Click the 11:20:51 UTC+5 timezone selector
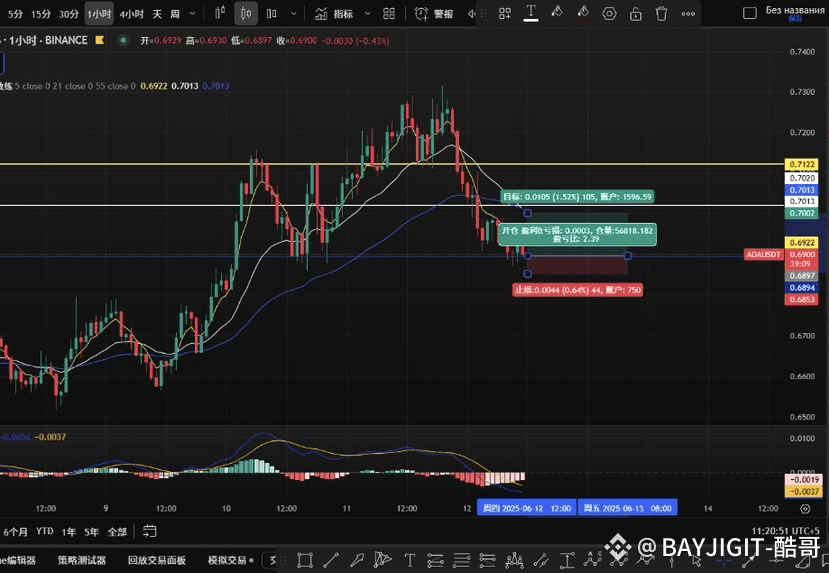Viewport: 829px width, 573px height. (786, 530)
